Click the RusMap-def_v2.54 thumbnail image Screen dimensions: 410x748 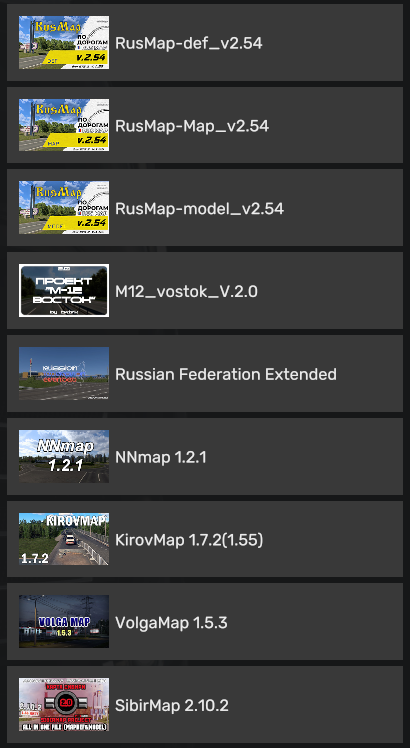click(x=64, y=42)
